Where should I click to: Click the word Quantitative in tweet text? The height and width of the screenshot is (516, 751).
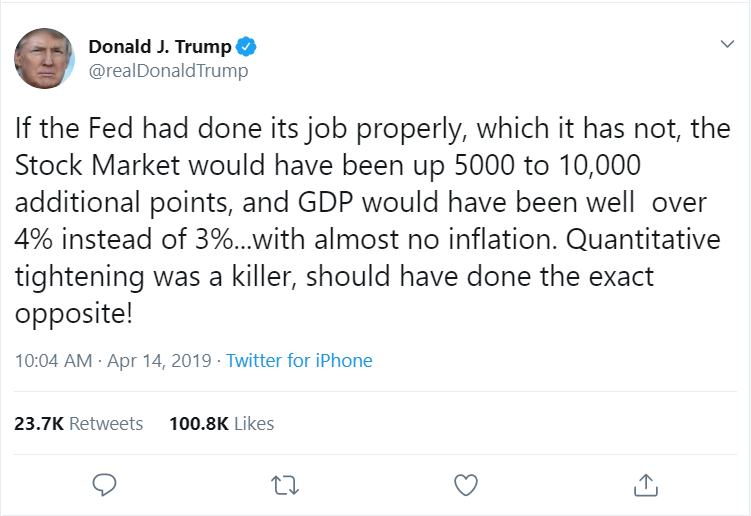(643, 240)
